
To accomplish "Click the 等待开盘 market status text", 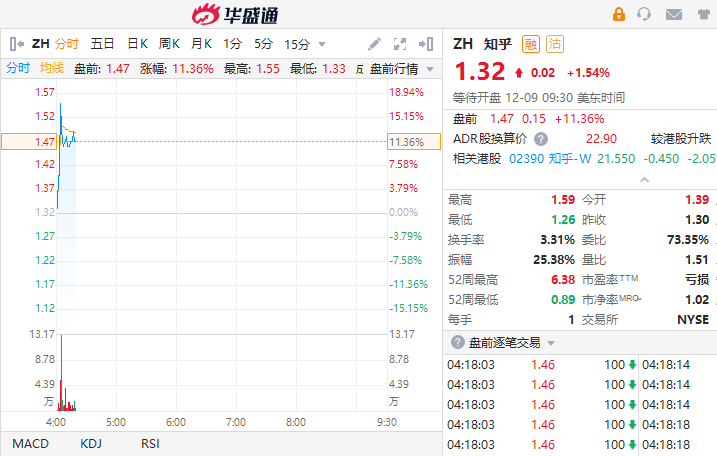I will coord(478,98).
